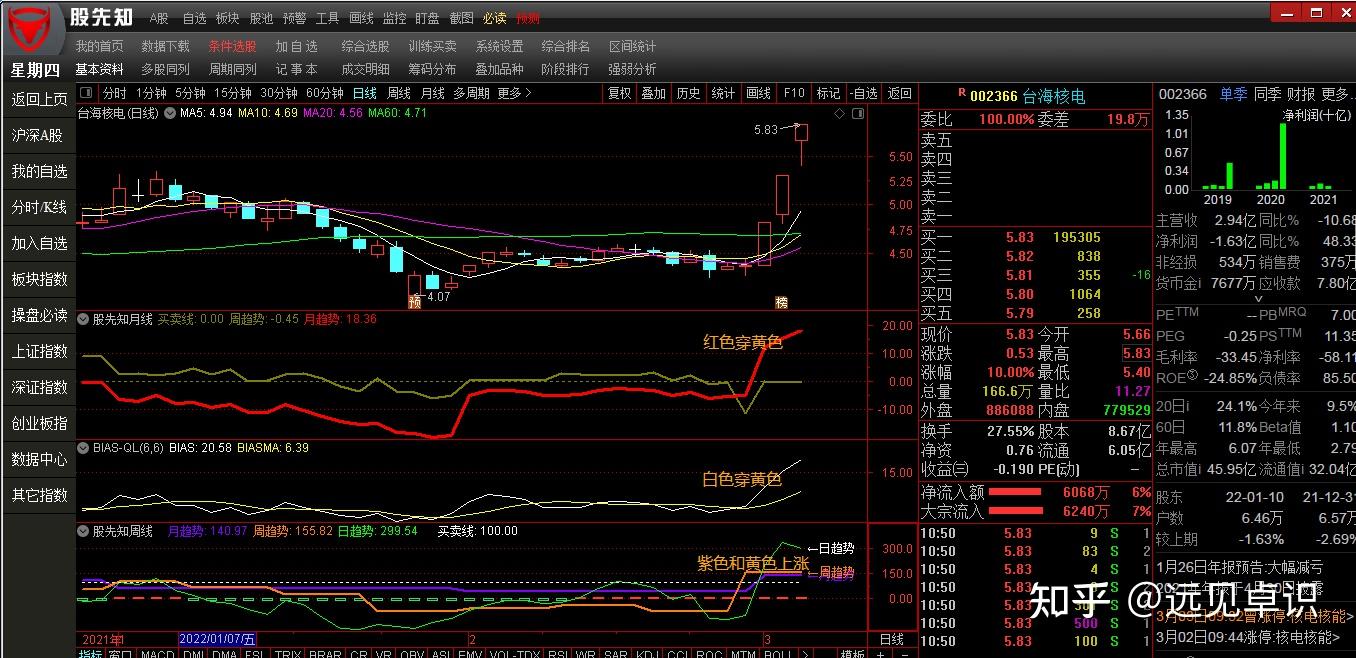1356x658 pixels.
Task: Expand the indicator tabs arrow after BOLL
Action: (806, 655)
